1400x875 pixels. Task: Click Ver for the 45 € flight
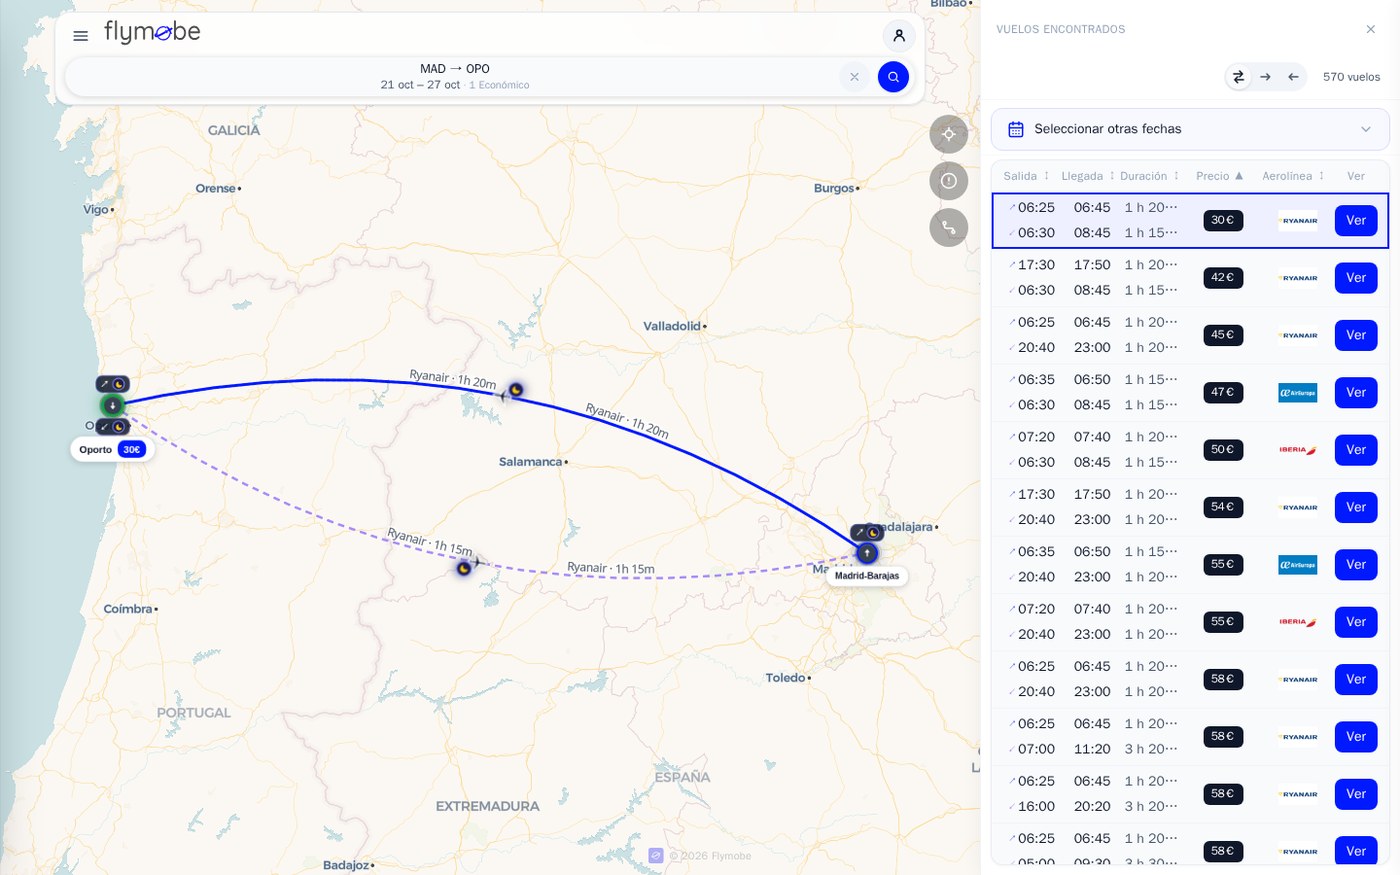tap(1356, 335)
